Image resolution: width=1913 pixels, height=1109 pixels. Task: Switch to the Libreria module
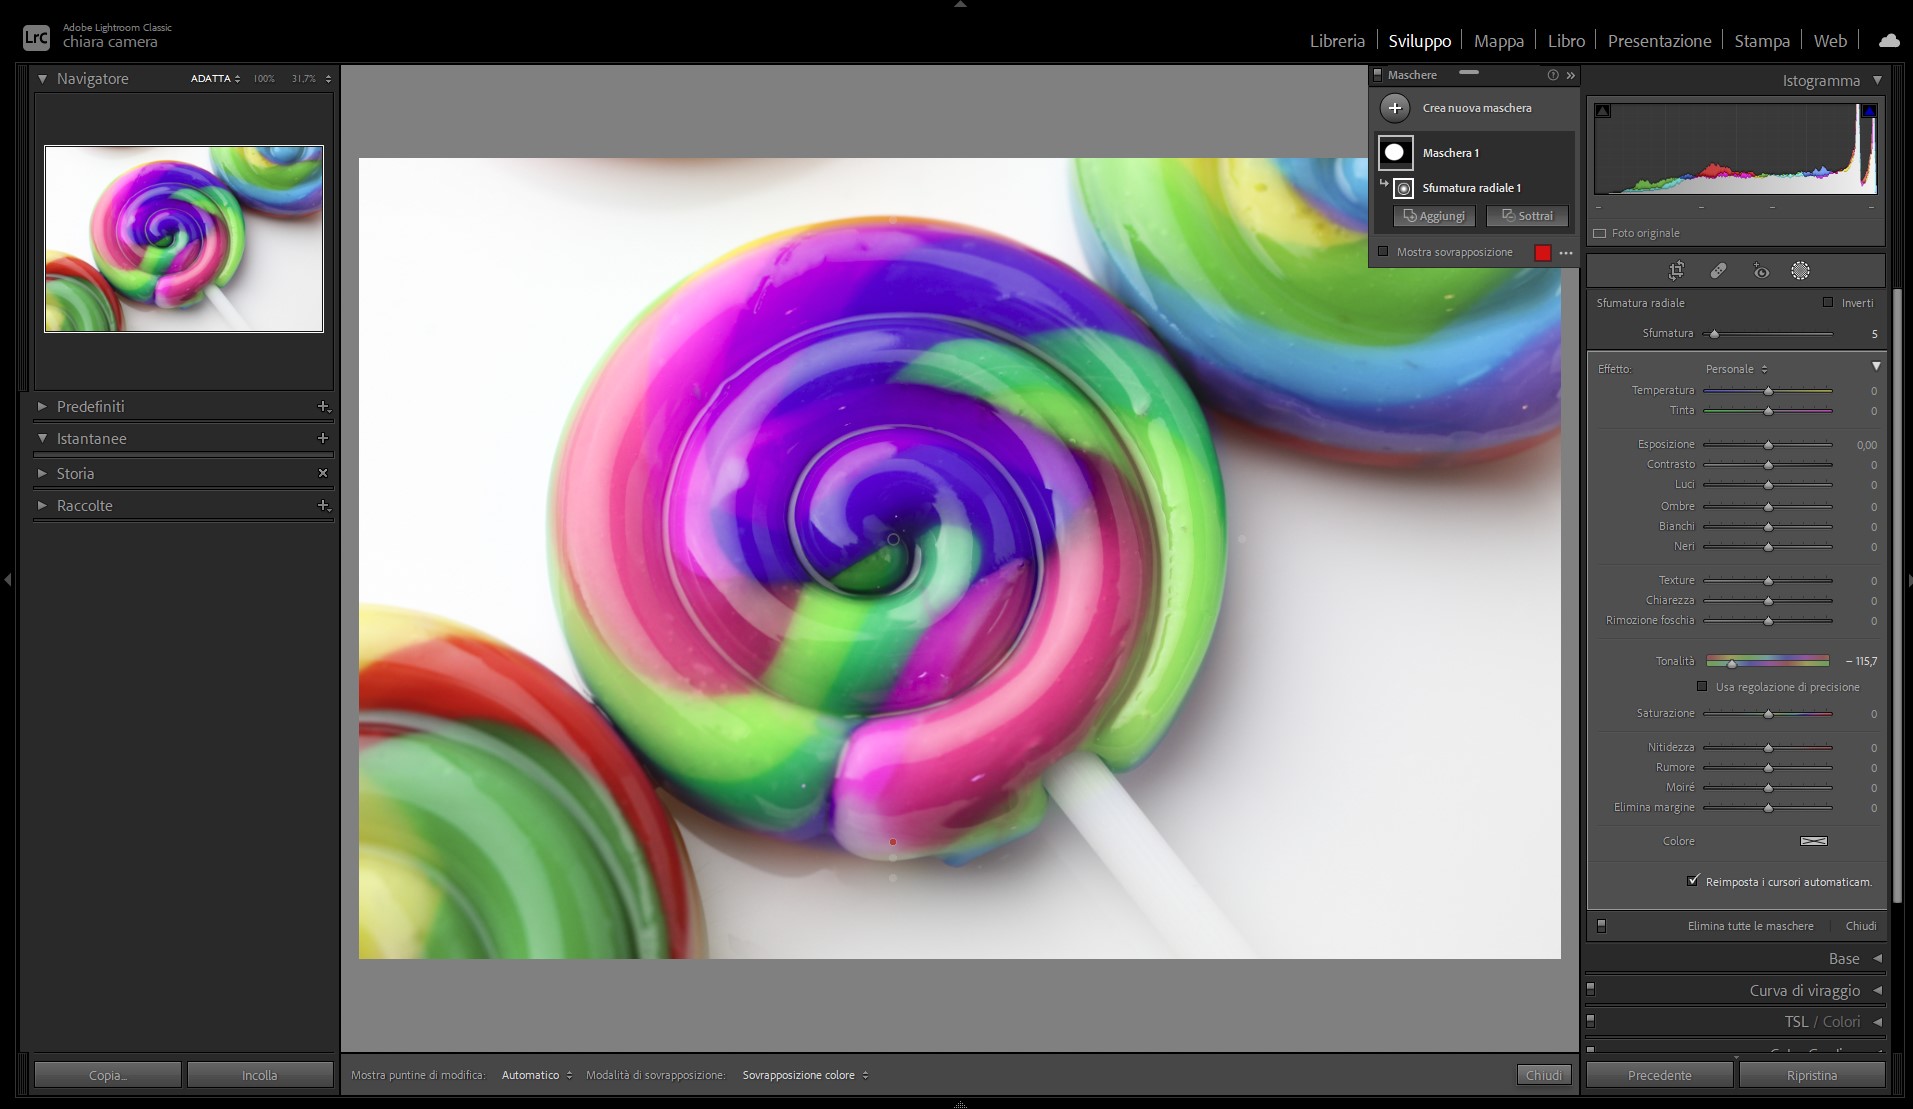pos(1337,41)
